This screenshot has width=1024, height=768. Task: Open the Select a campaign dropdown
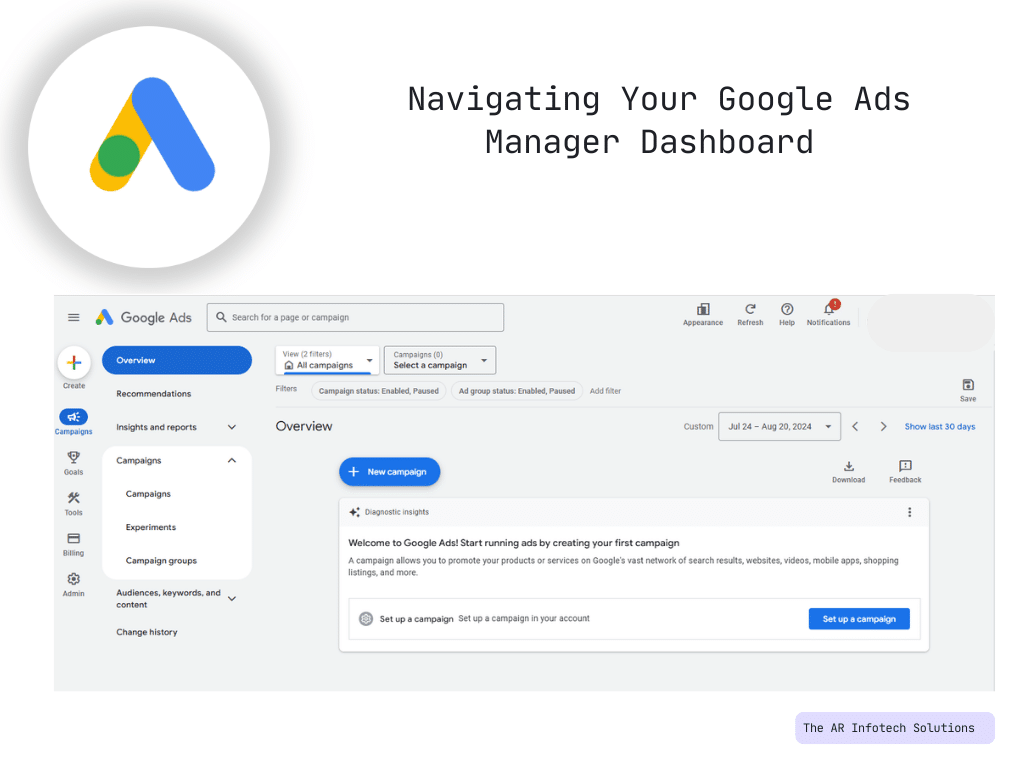(440, 360)
